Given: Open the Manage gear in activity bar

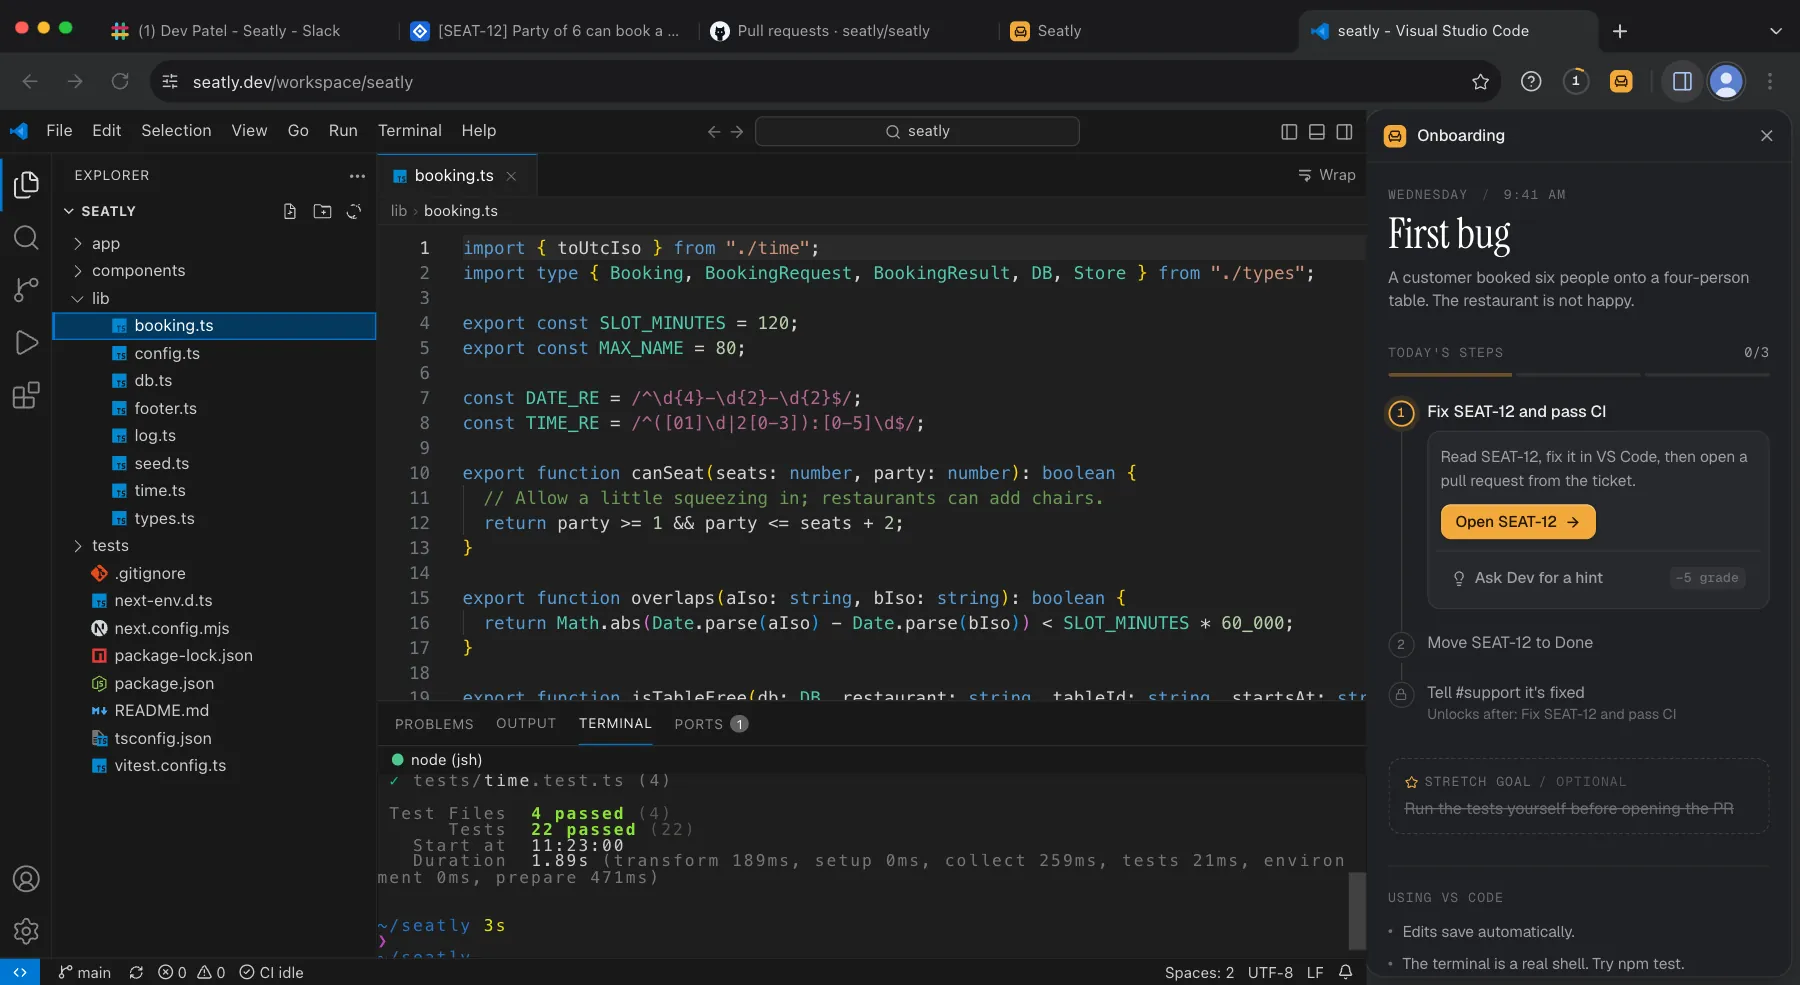Looking at the screenshot, I should [x=26, y=932].
